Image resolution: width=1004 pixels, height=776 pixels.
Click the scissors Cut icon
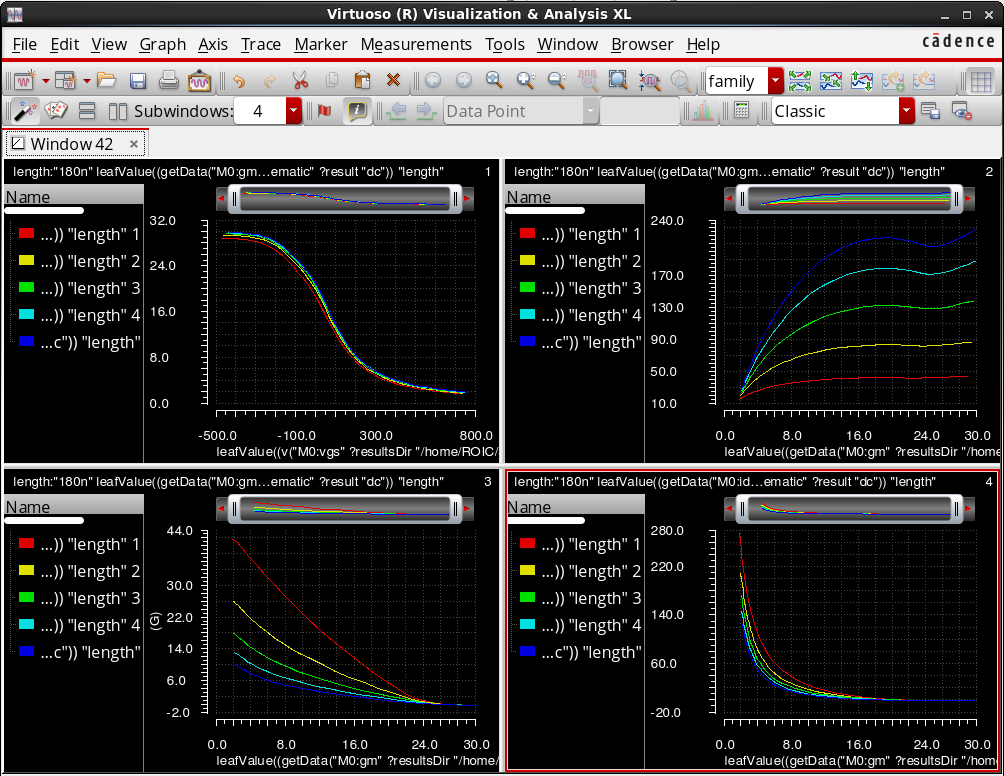click(299, 81)
